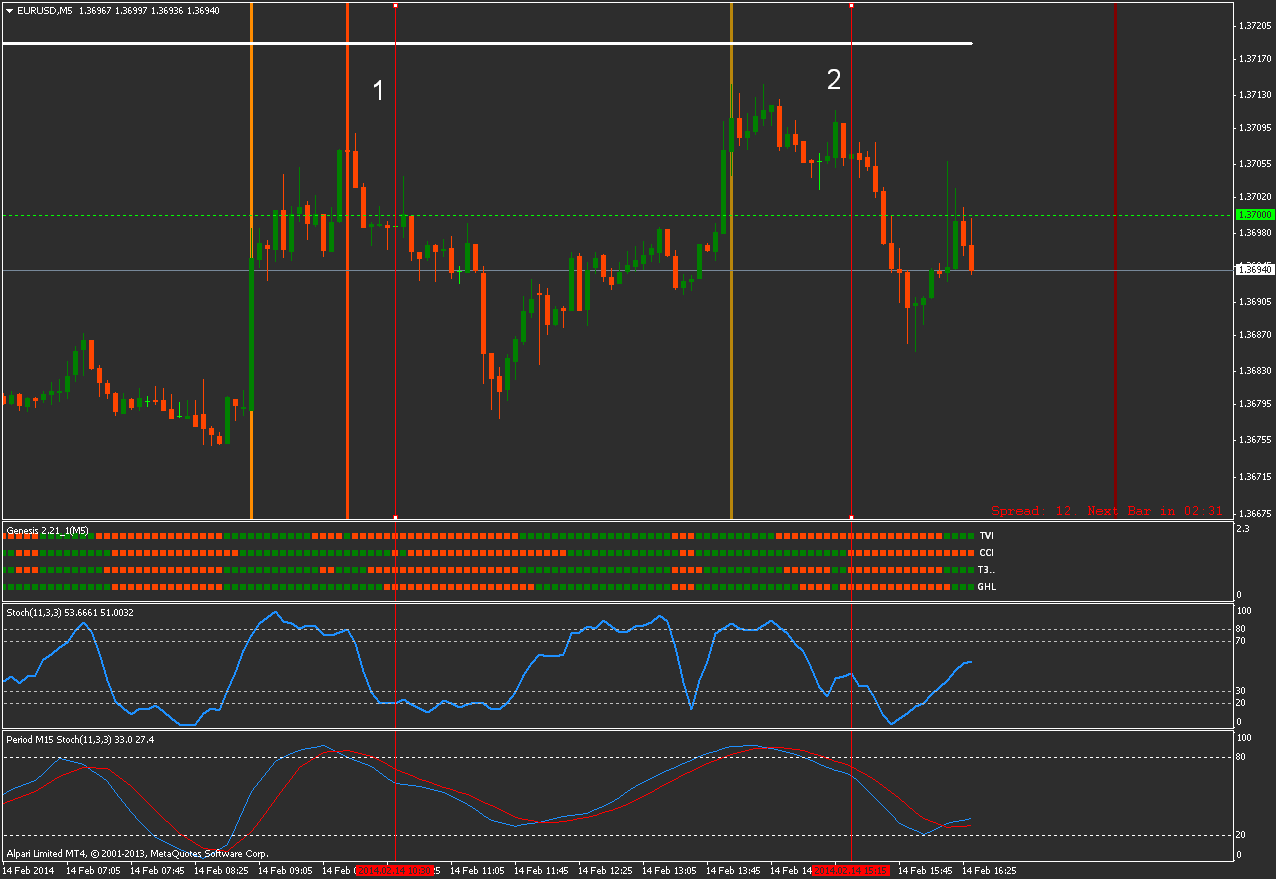Click the GHL row label

point(987,587)
